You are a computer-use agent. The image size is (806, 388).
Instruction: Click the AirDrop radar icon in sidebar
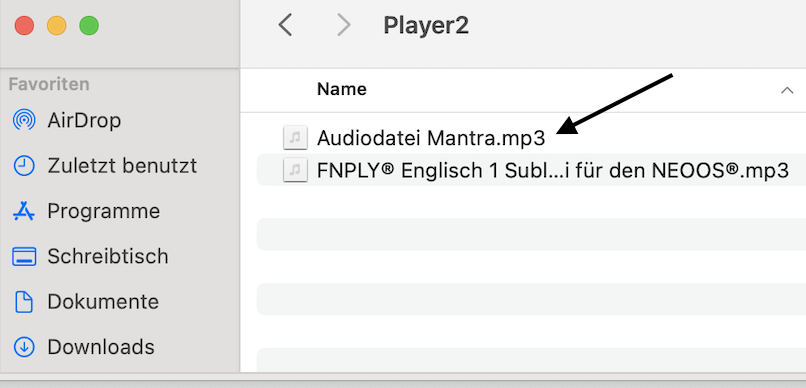tap(24, 121)
